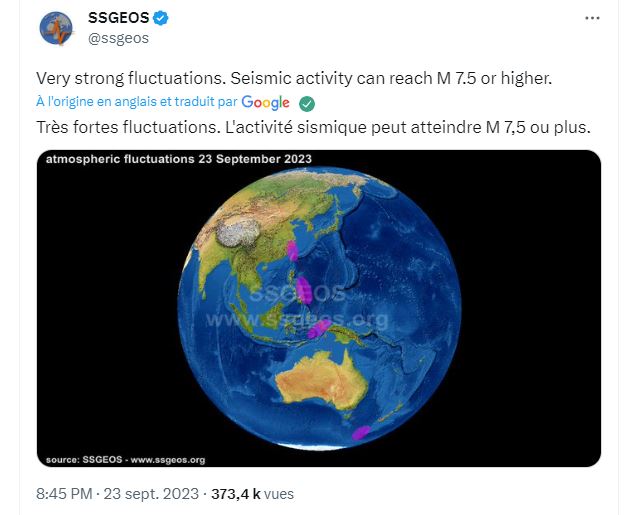
Task: Click the blue verified badge beside SSGEOS
Action: coord(160,18)
